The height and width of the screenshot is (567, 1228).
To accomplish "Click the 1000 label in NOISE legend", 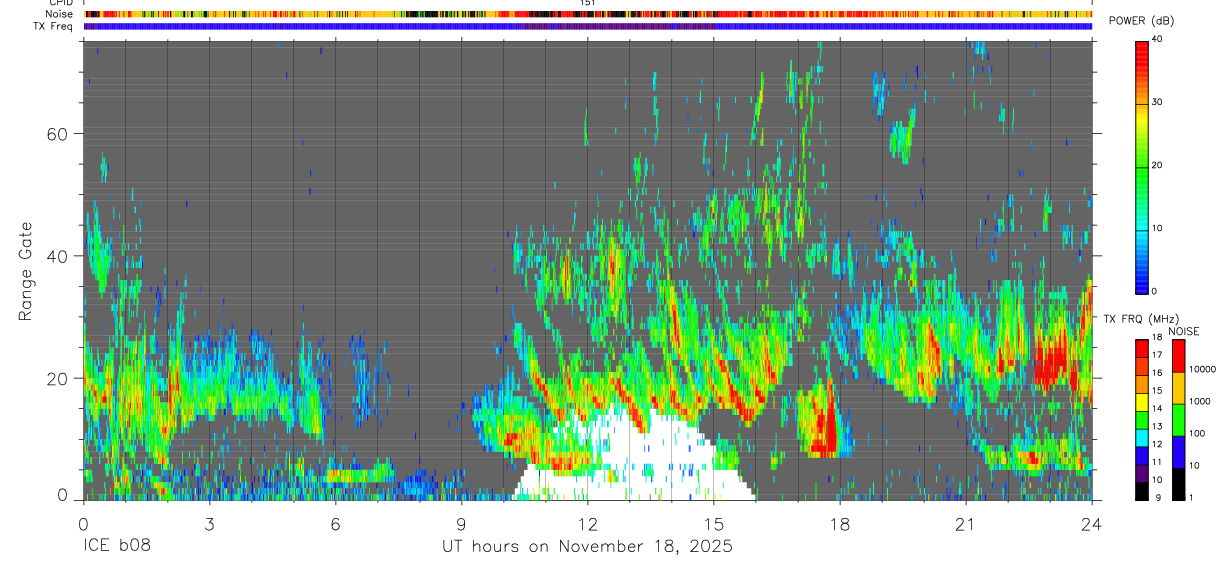I will (x=1200, y=401).
